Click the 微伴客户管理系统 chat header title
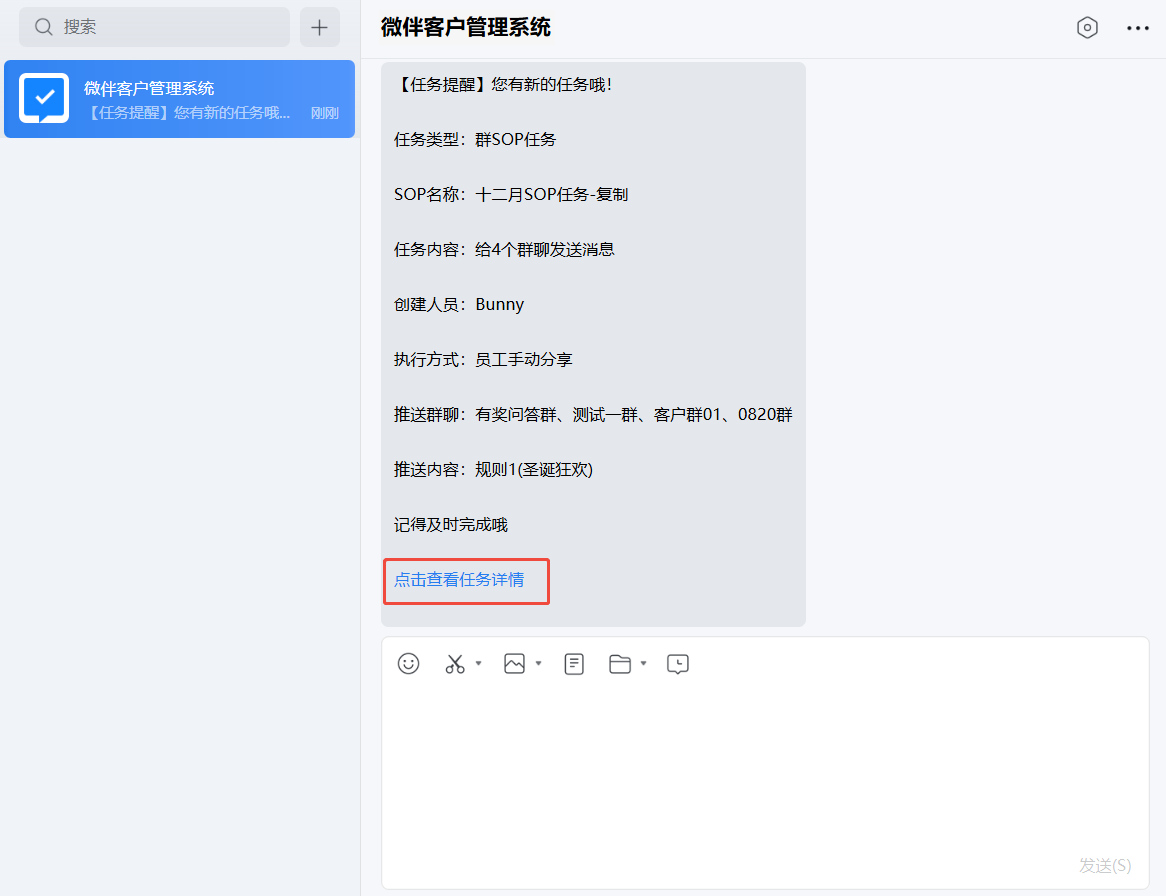Screen dimensions: 1166x896 466,28
